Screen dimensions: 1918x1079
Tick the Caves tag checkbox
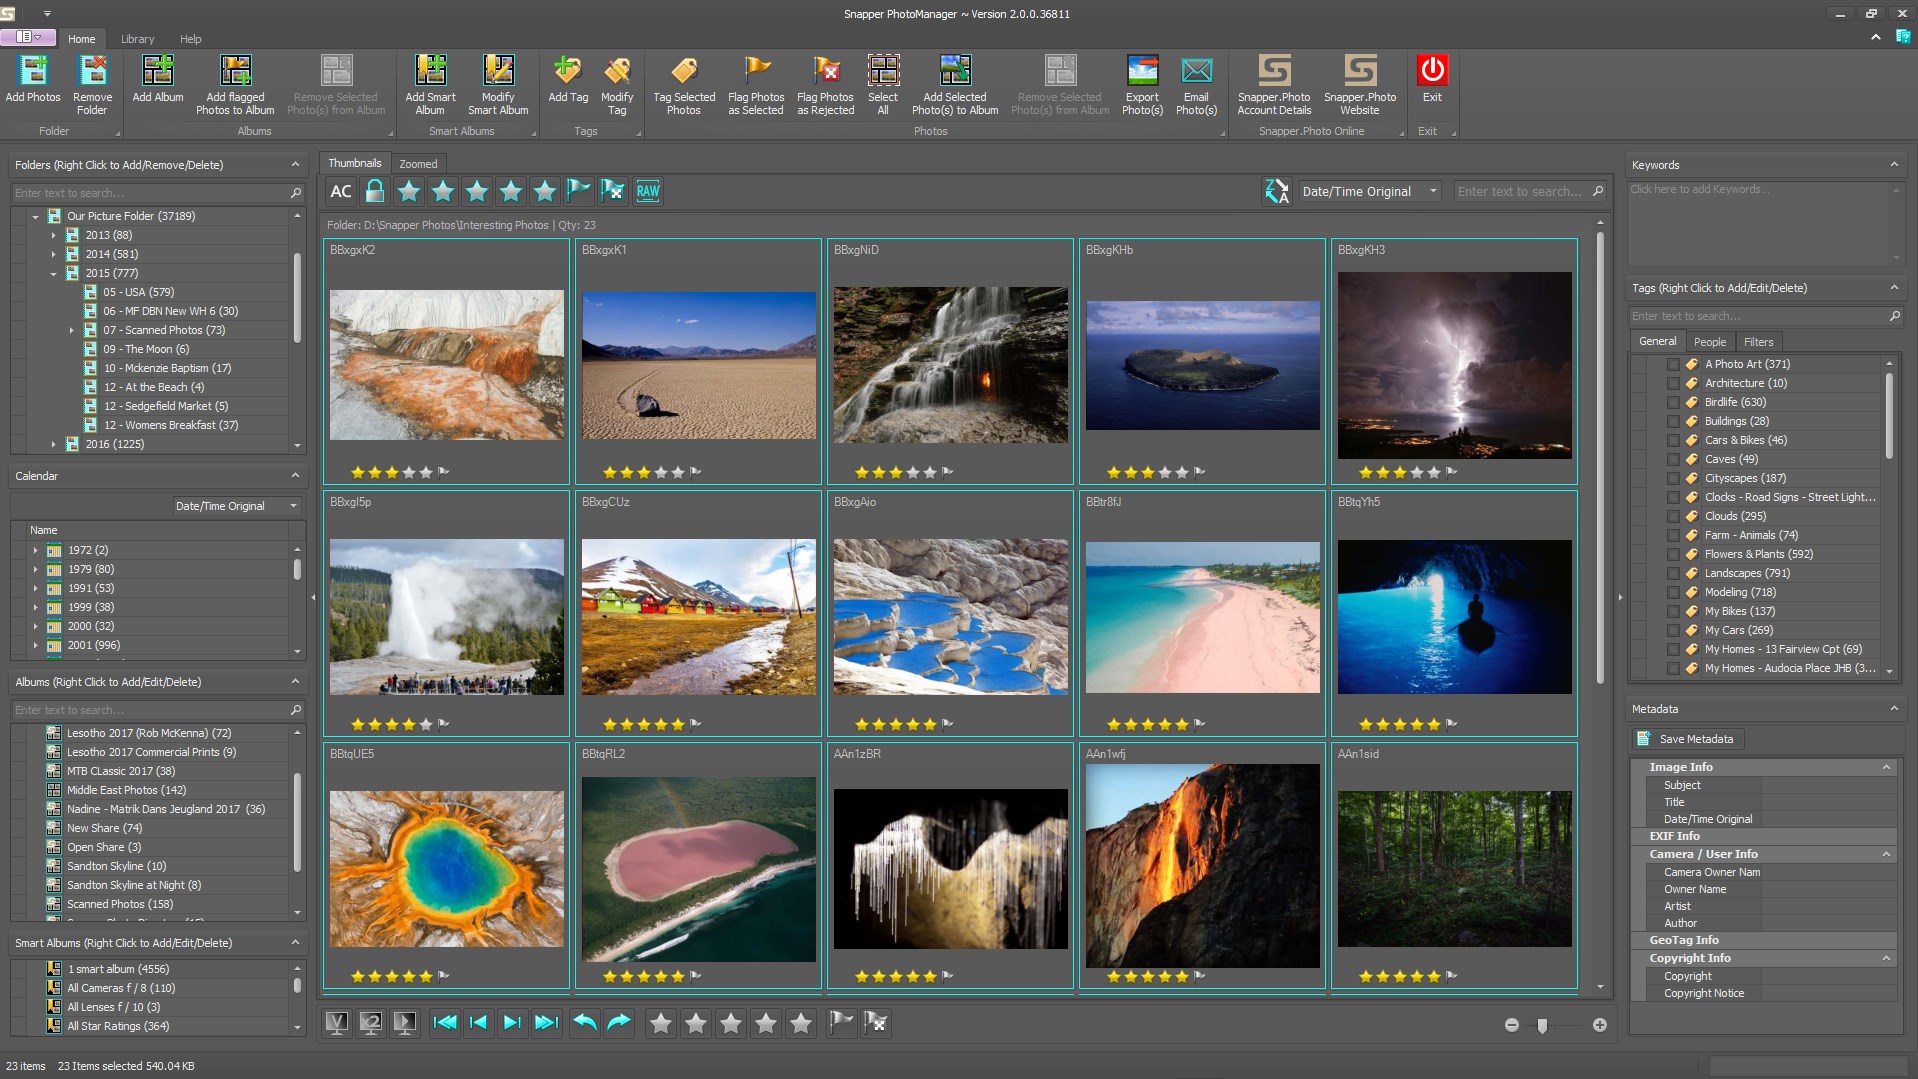pos(1673,459)
